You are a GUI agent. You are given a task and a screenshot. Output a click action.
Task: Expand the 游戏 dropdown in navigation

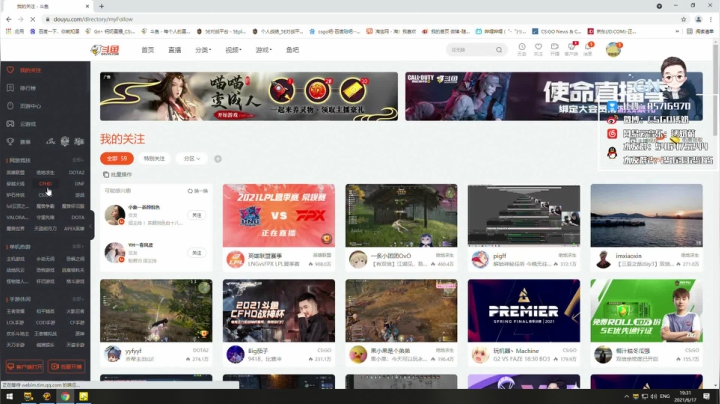coord(264,50)
